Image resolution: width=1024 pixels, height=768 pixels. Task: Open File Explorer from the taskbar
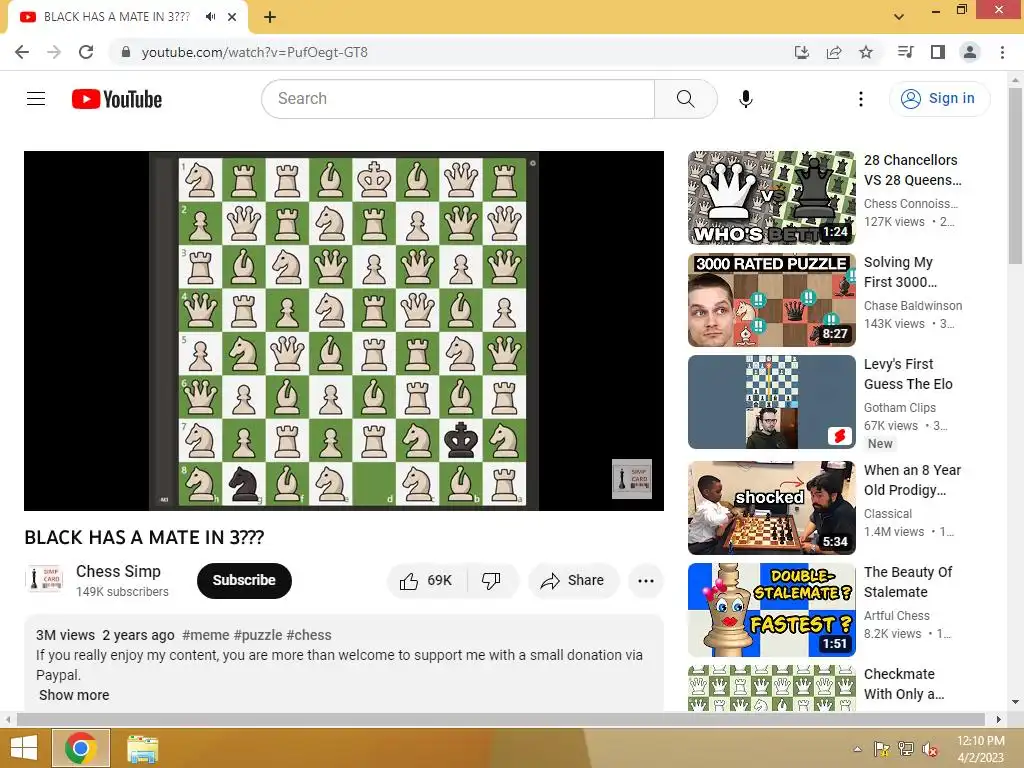pos(142,749)
